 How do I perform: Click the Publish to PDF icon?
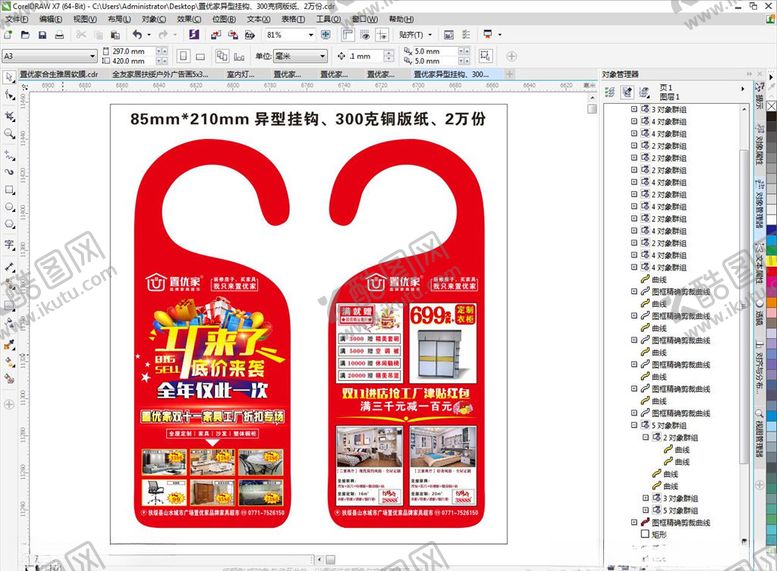coord(250,35)
